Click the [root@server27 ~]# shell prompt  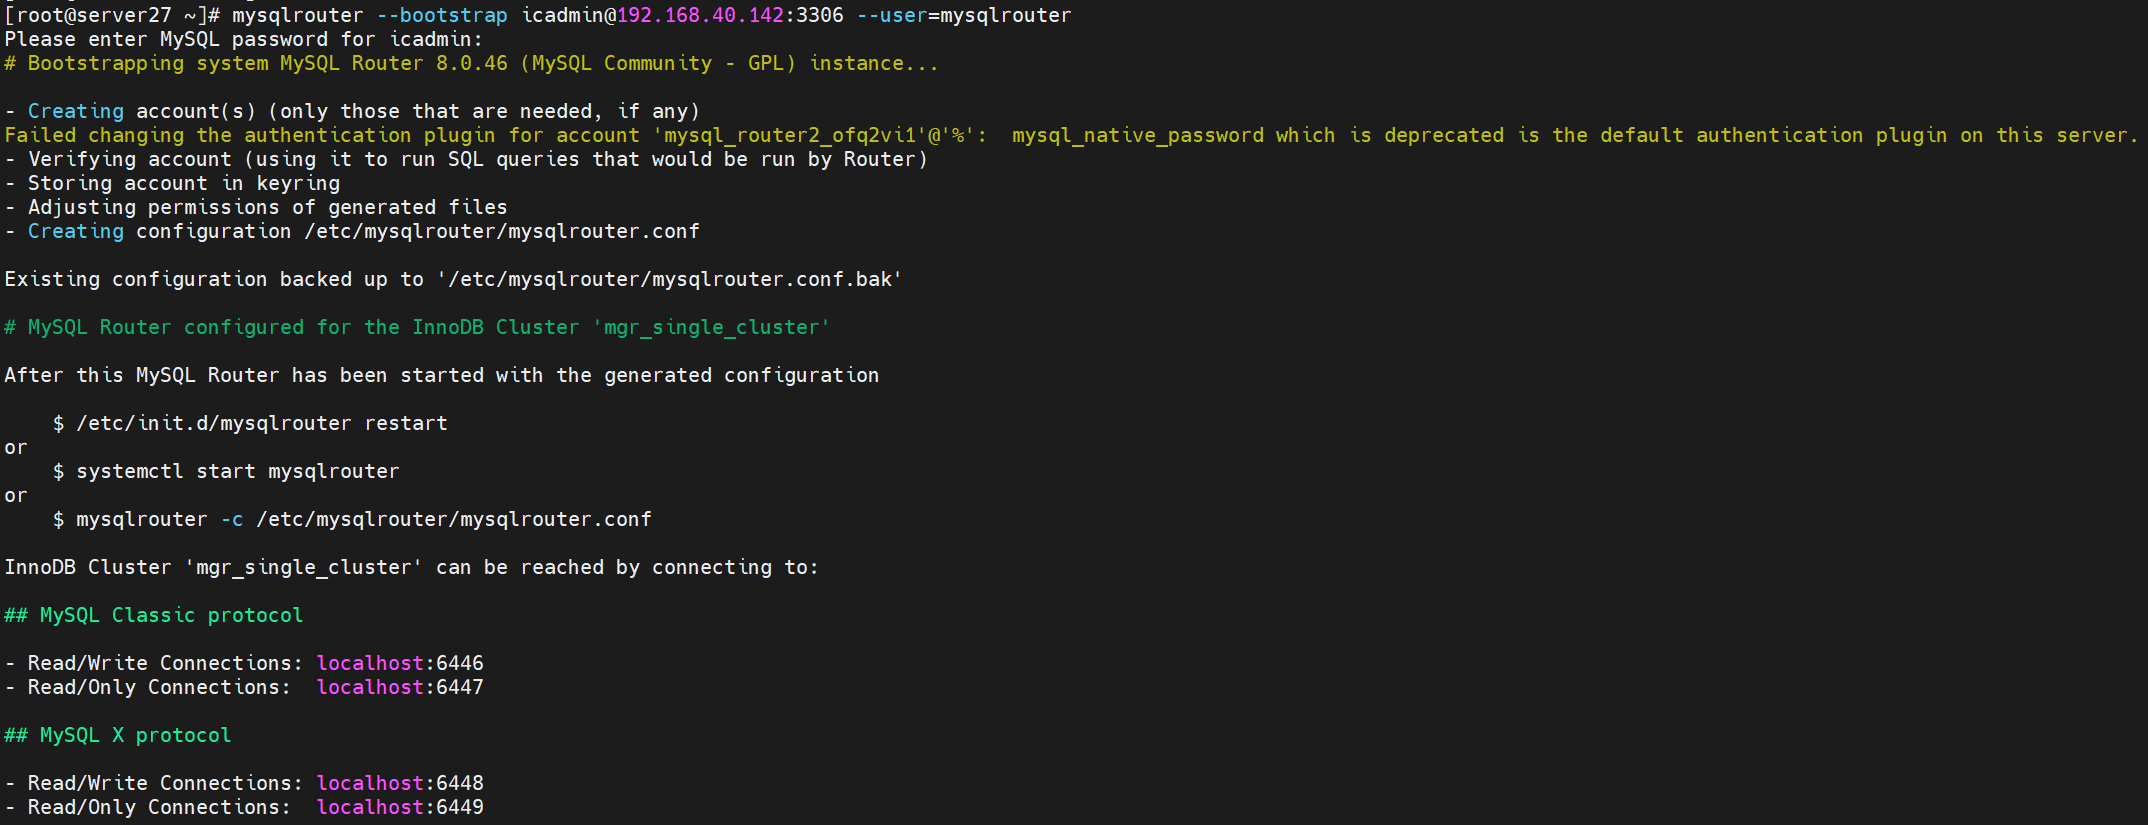[x=112, y=15]
